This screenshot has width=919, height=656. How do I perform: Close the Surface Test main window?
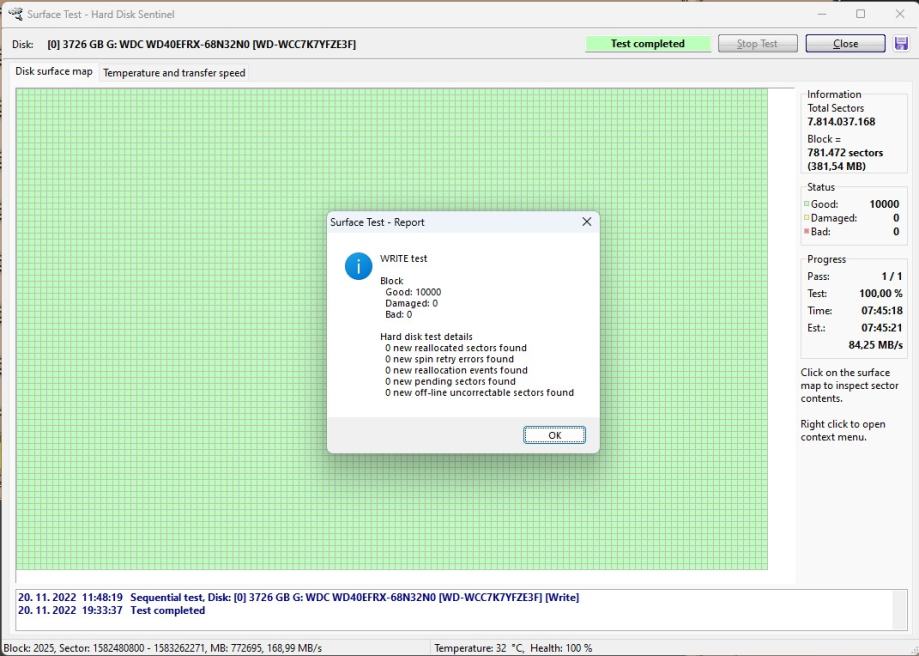898,14
